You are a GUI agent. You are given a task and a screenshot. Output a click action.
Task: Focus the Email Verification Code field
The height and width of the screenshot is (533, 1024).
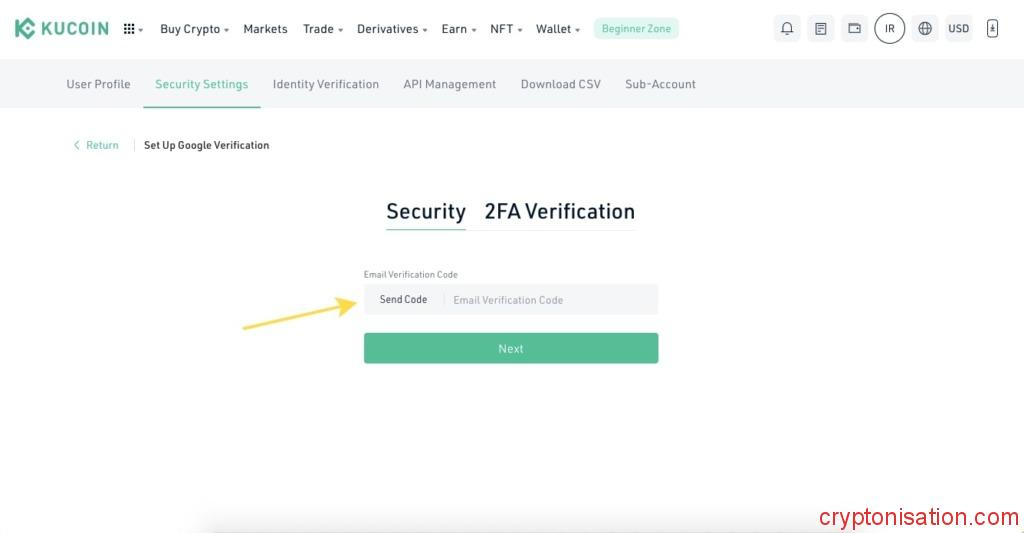point(550,300)
